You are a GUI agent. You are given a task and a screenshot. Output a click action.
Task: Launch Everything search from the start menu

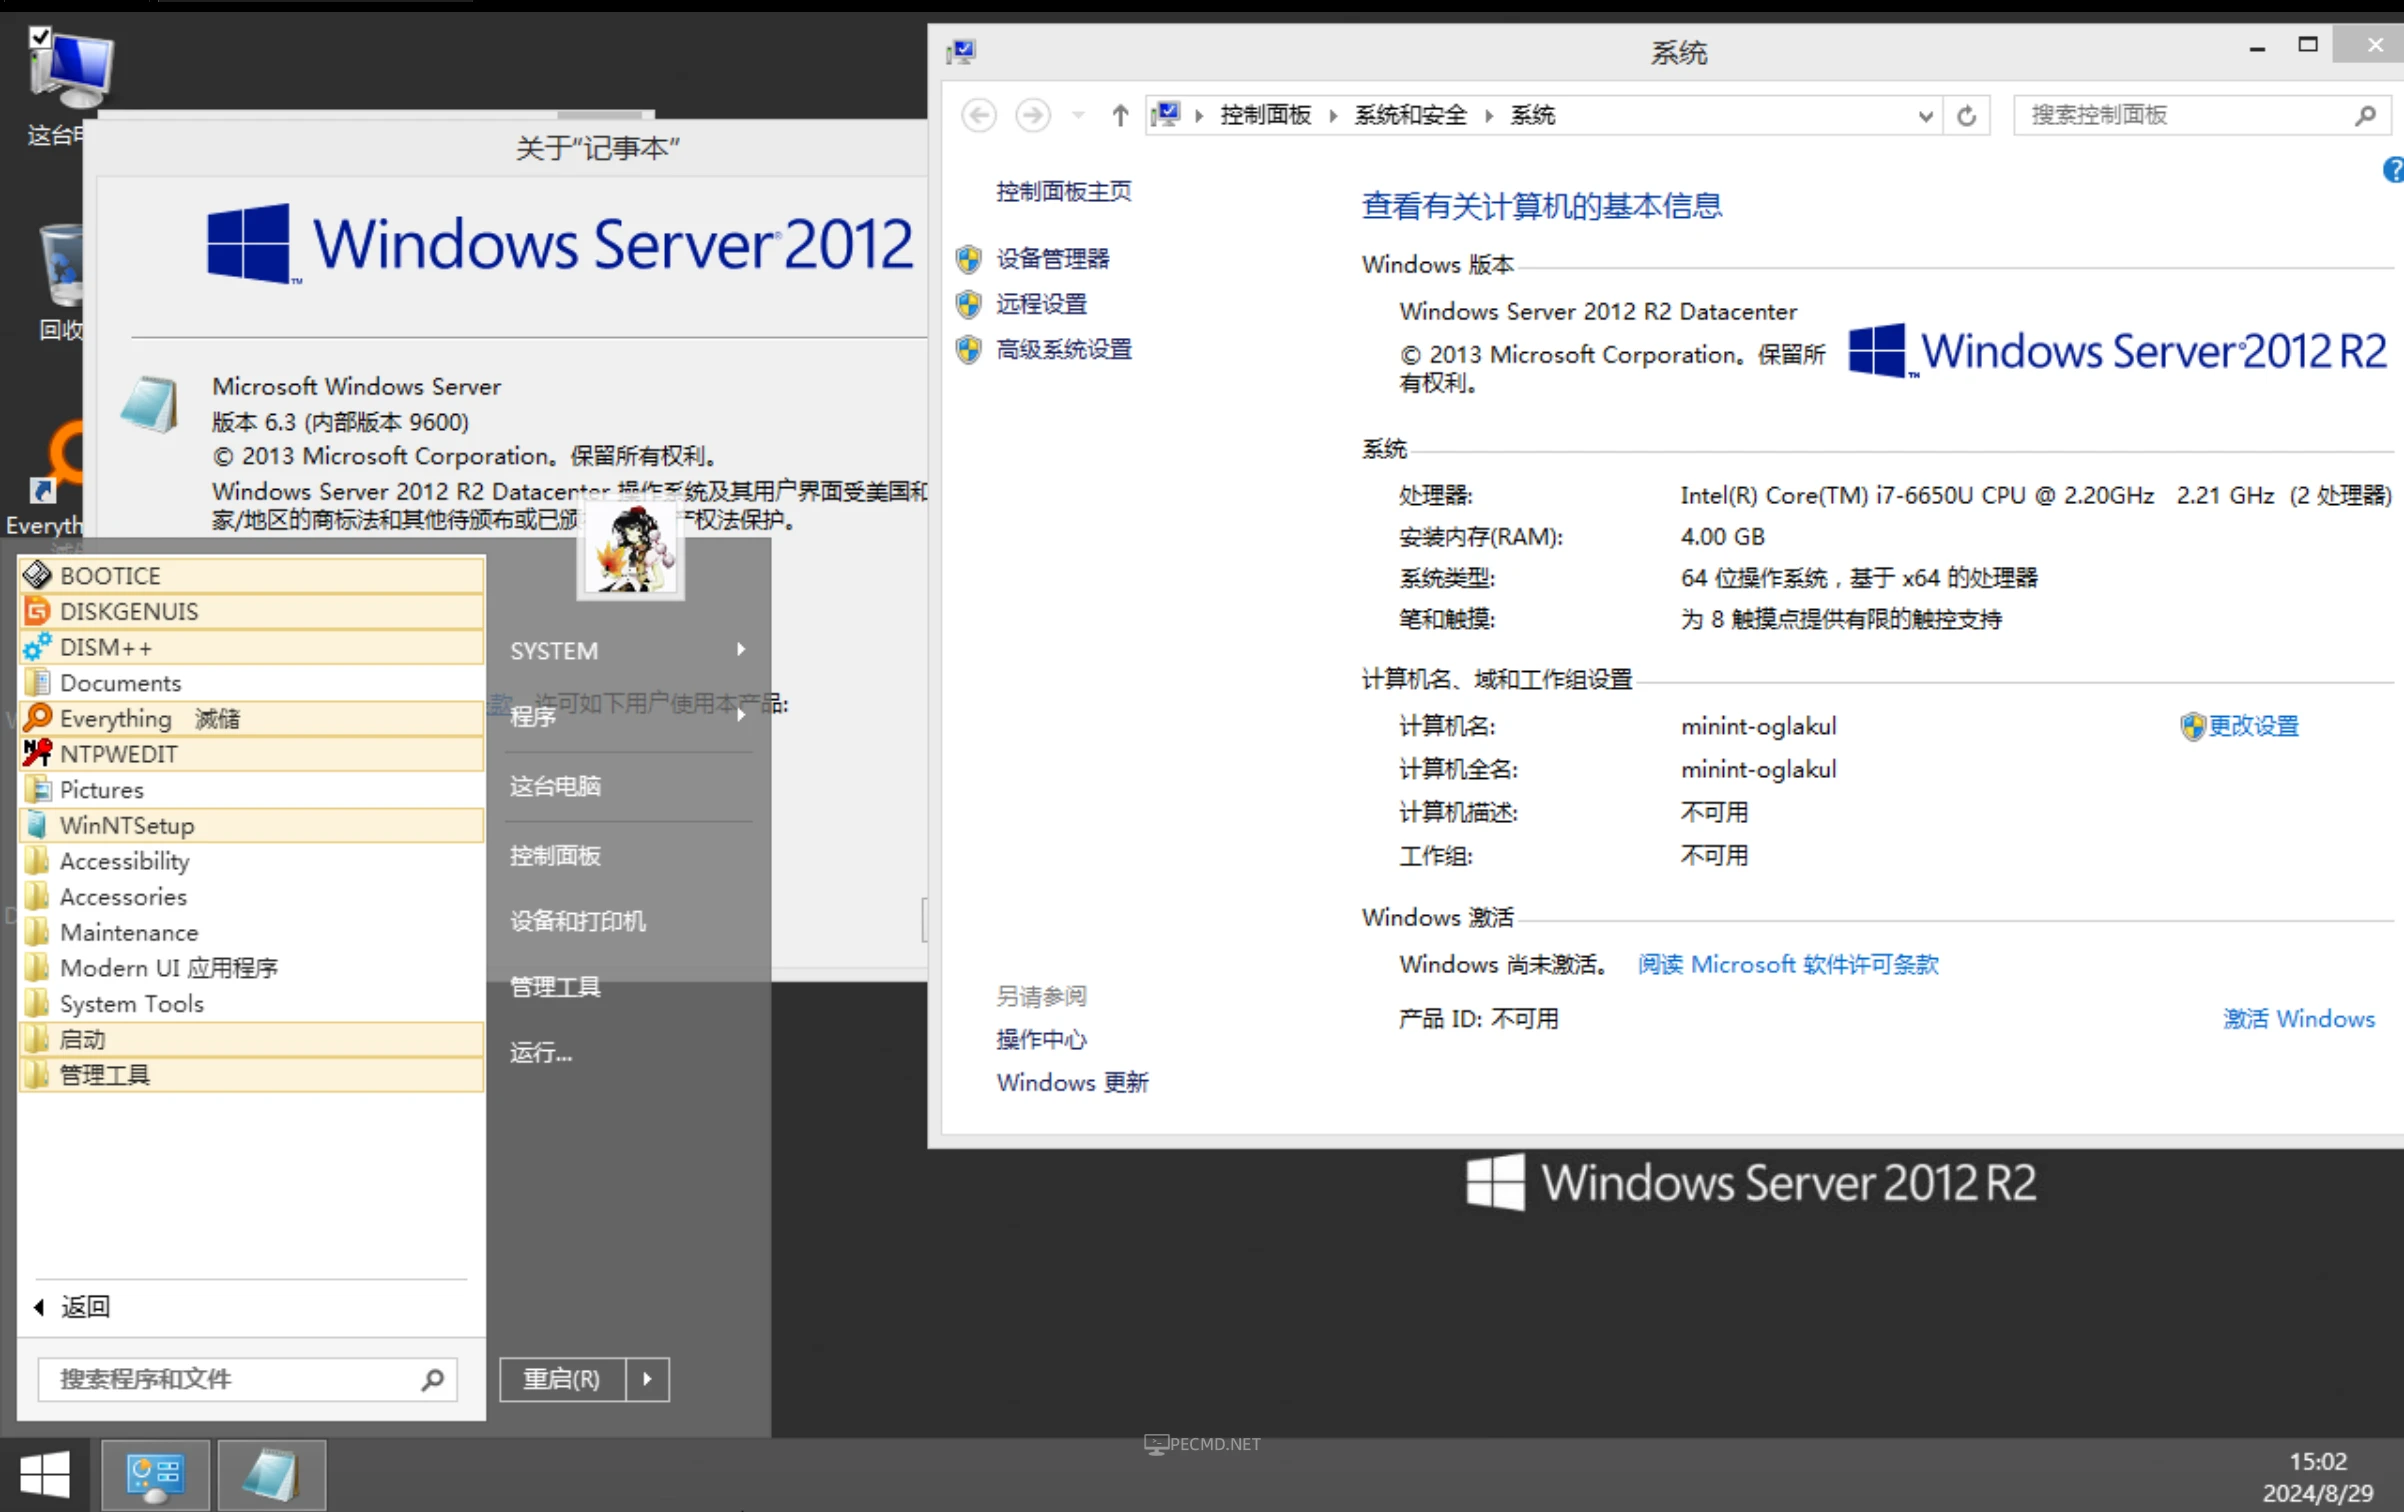point(251,718)
